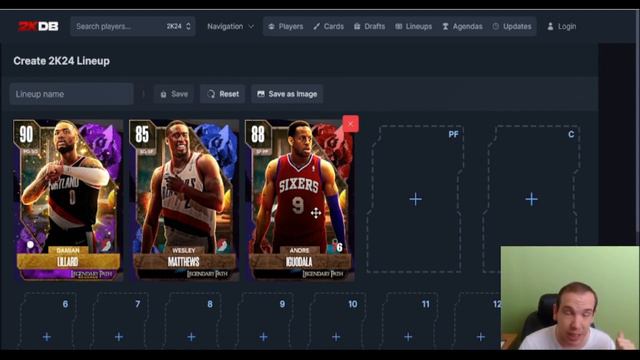Expand the Navigation dropdown

(231, 26)
